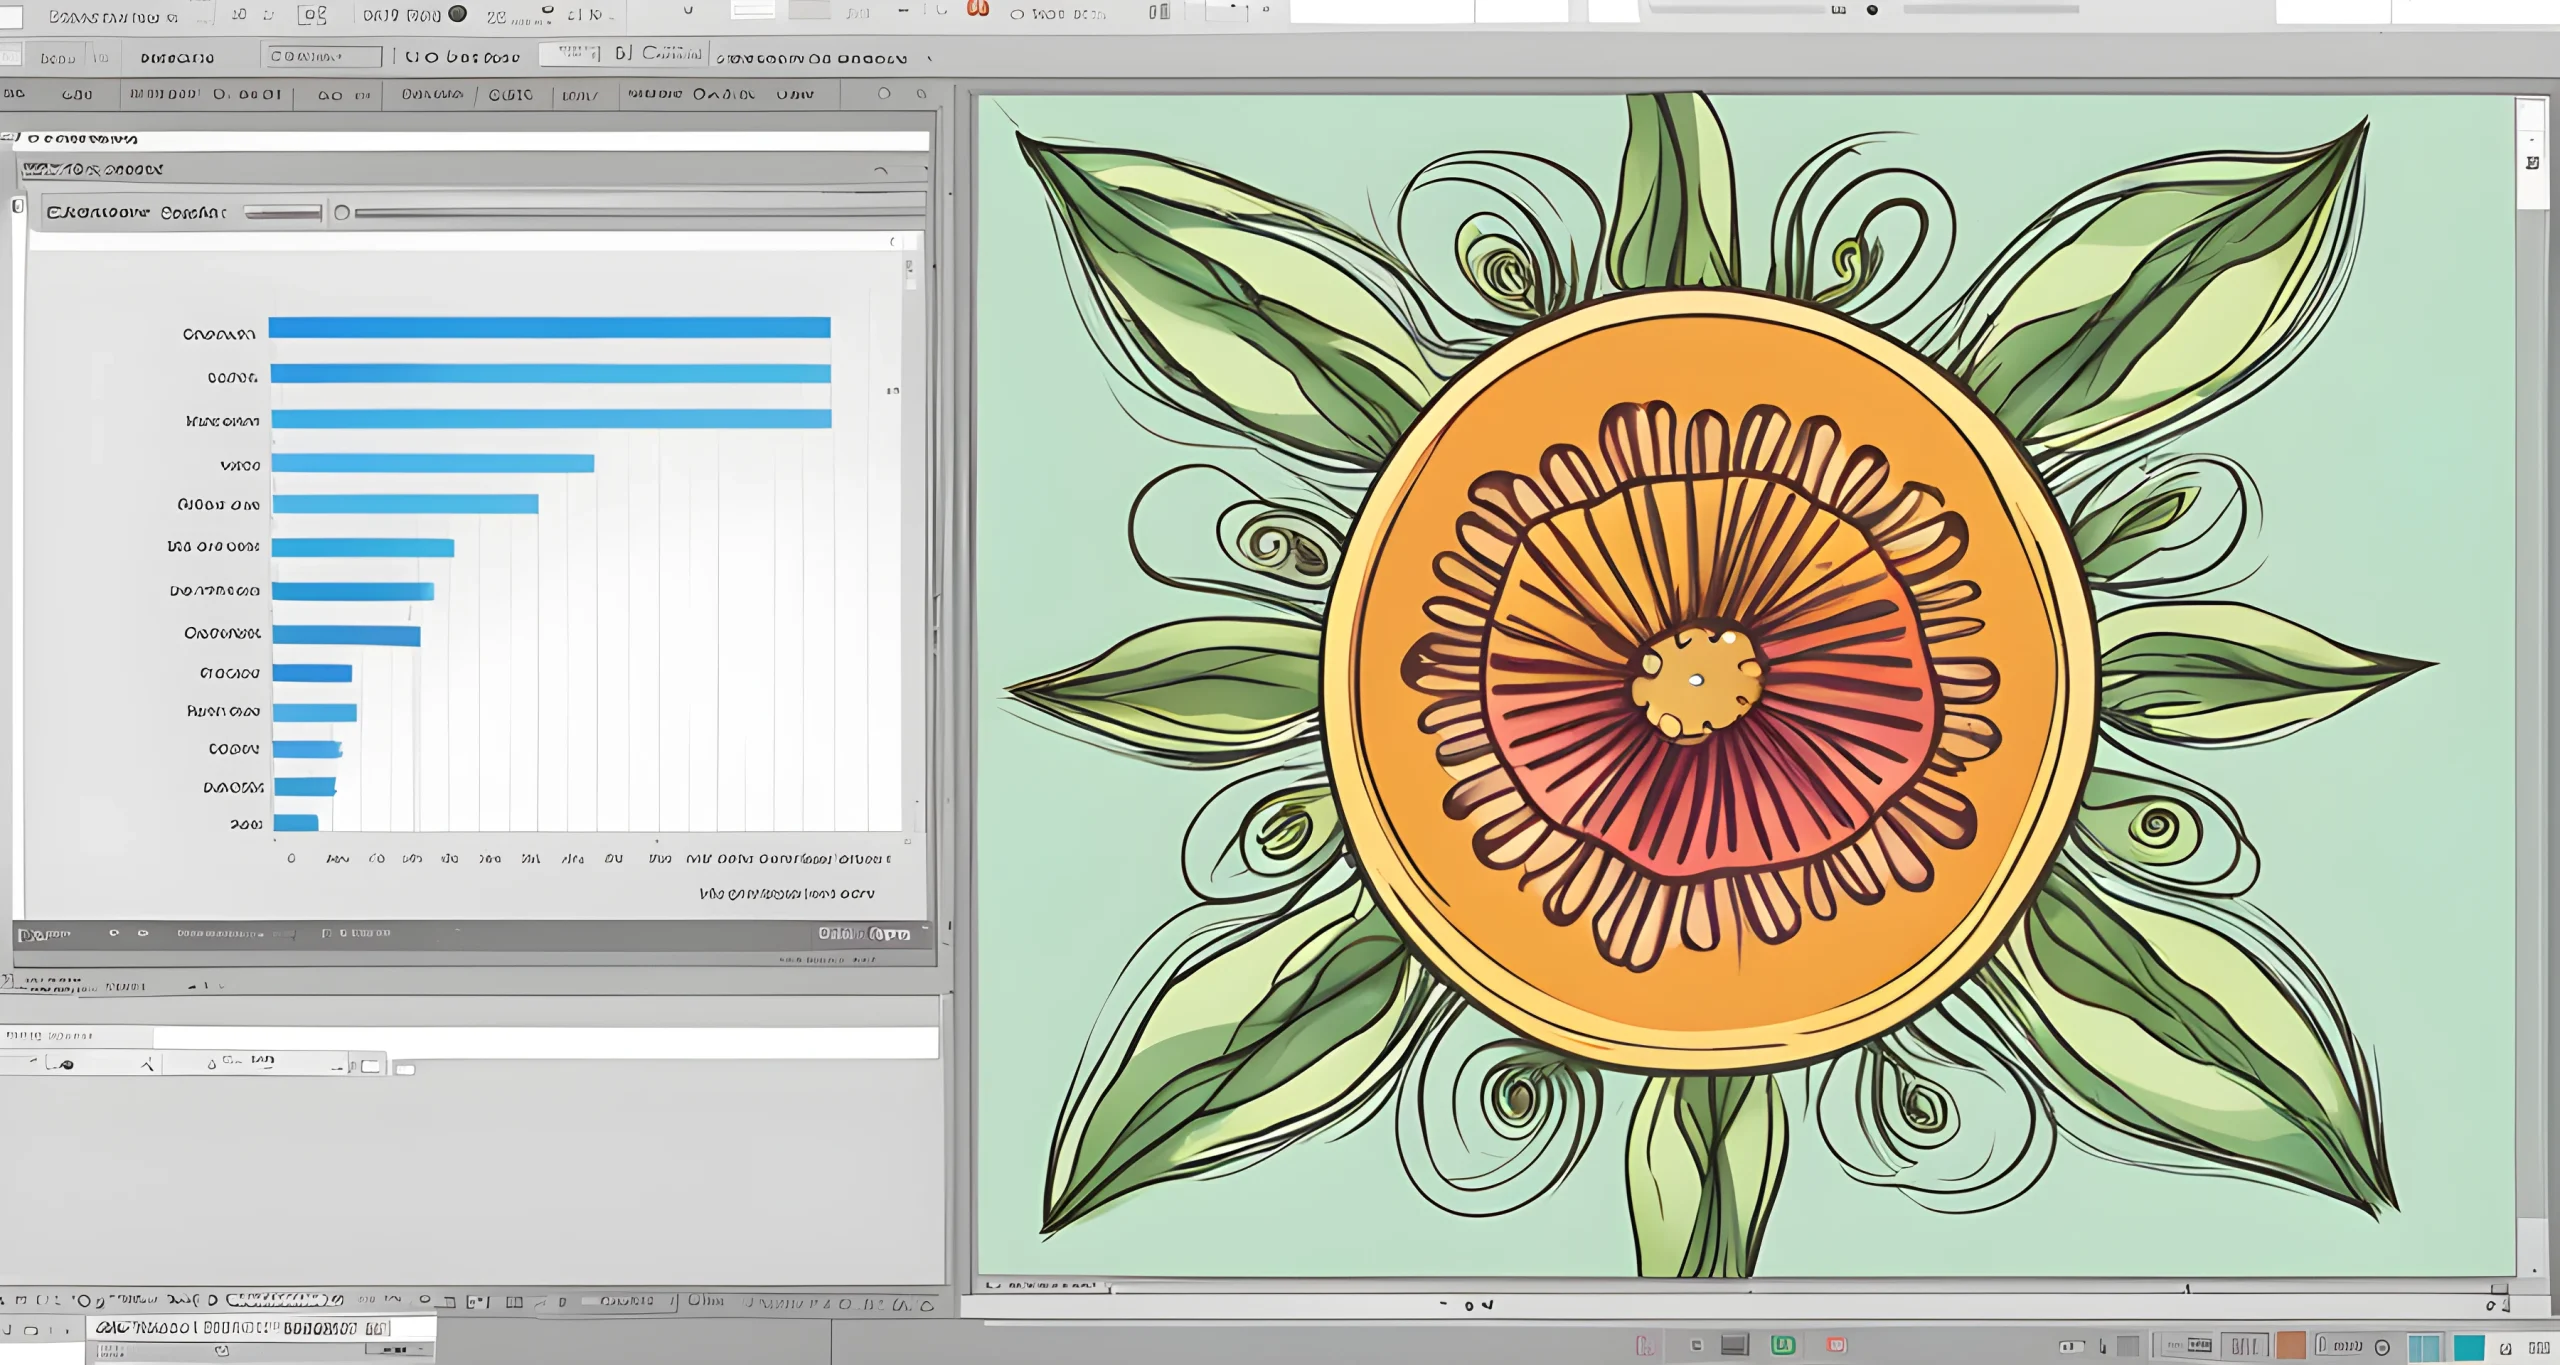Click the small white box at top-left corner

(11, 17)
